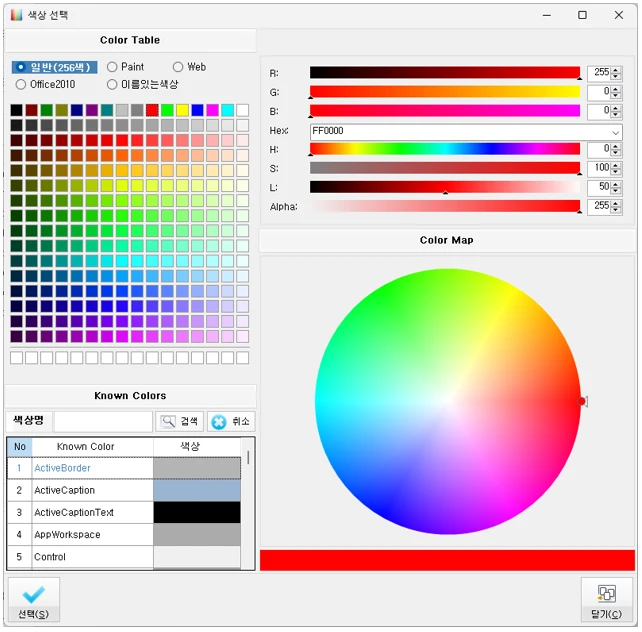Increase the R value with stepper

pos(616,70)
